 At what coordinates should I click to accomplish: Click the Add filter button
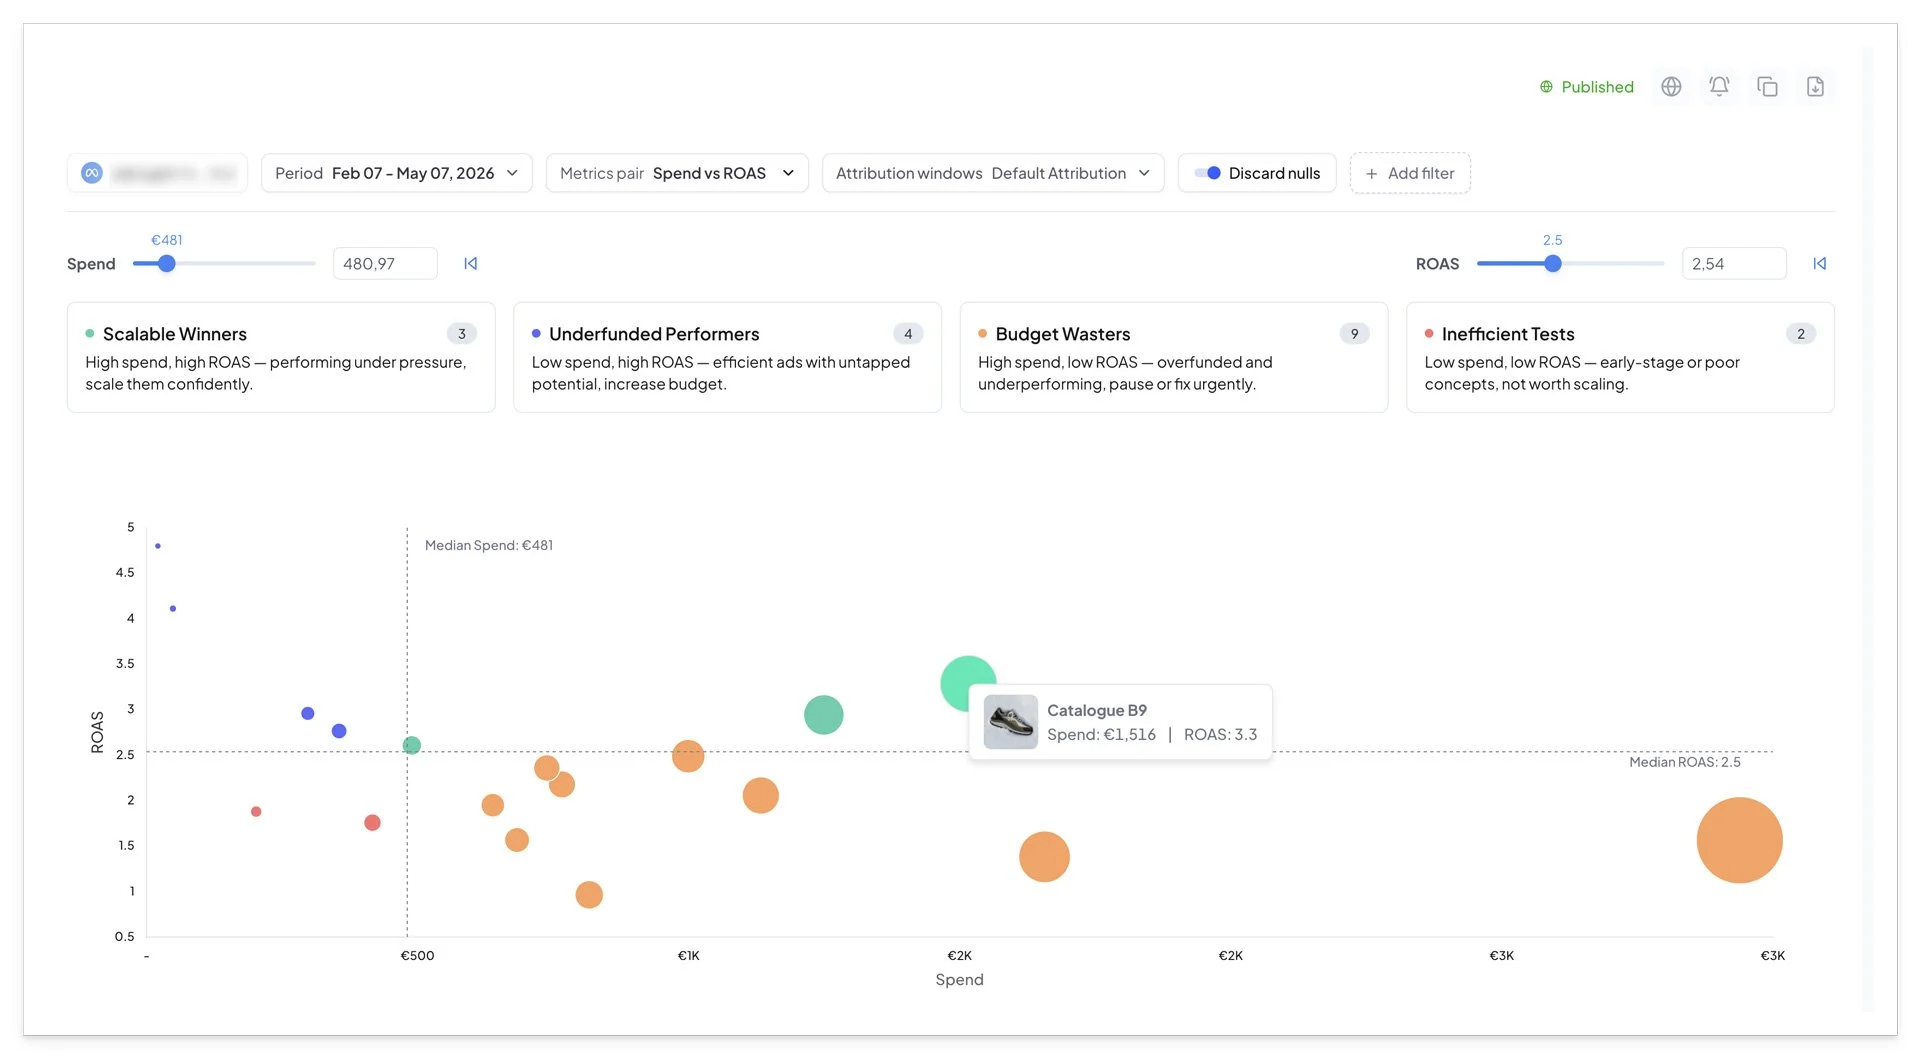coord(1410,173)
